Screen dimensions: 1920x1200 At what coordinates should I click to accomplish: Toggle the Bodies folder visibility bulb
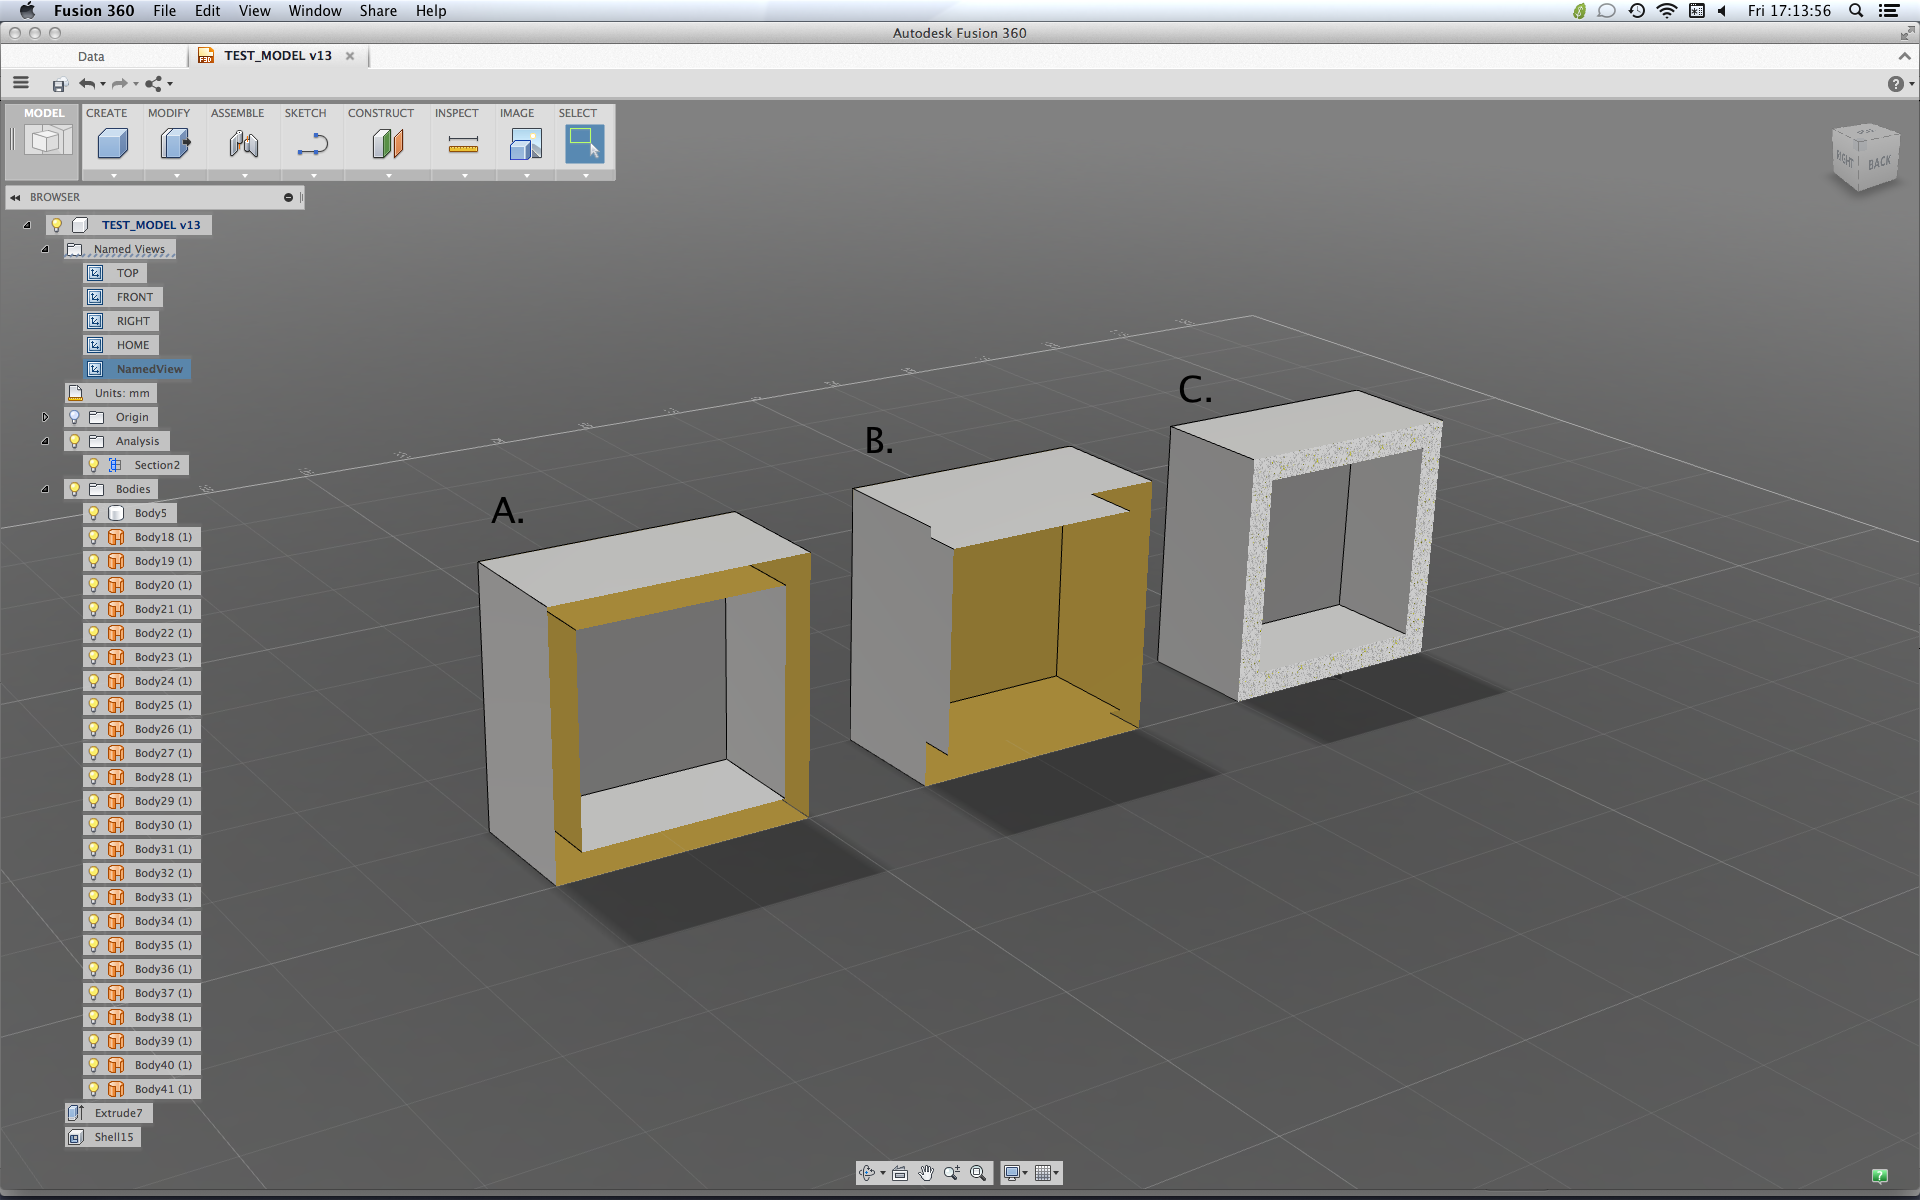click(74, 489)
